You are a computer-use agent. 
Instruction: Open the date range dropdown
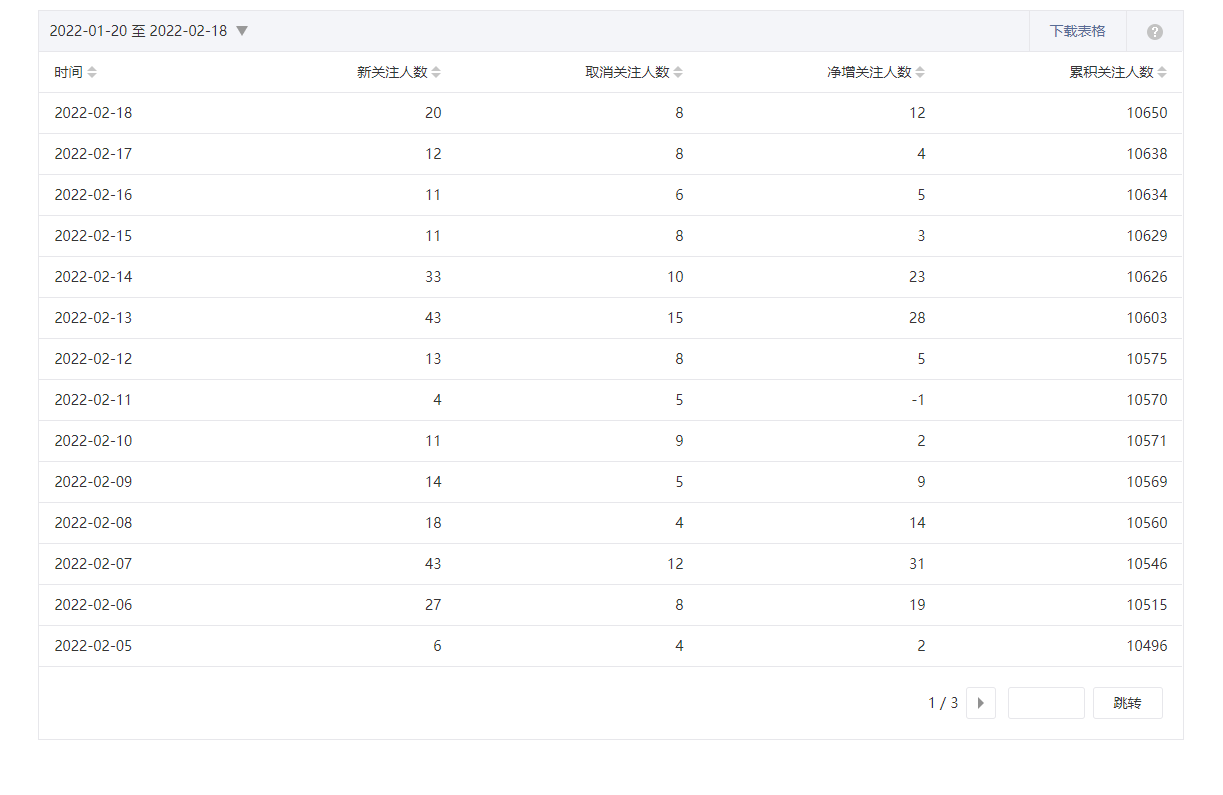click(241, 31)
